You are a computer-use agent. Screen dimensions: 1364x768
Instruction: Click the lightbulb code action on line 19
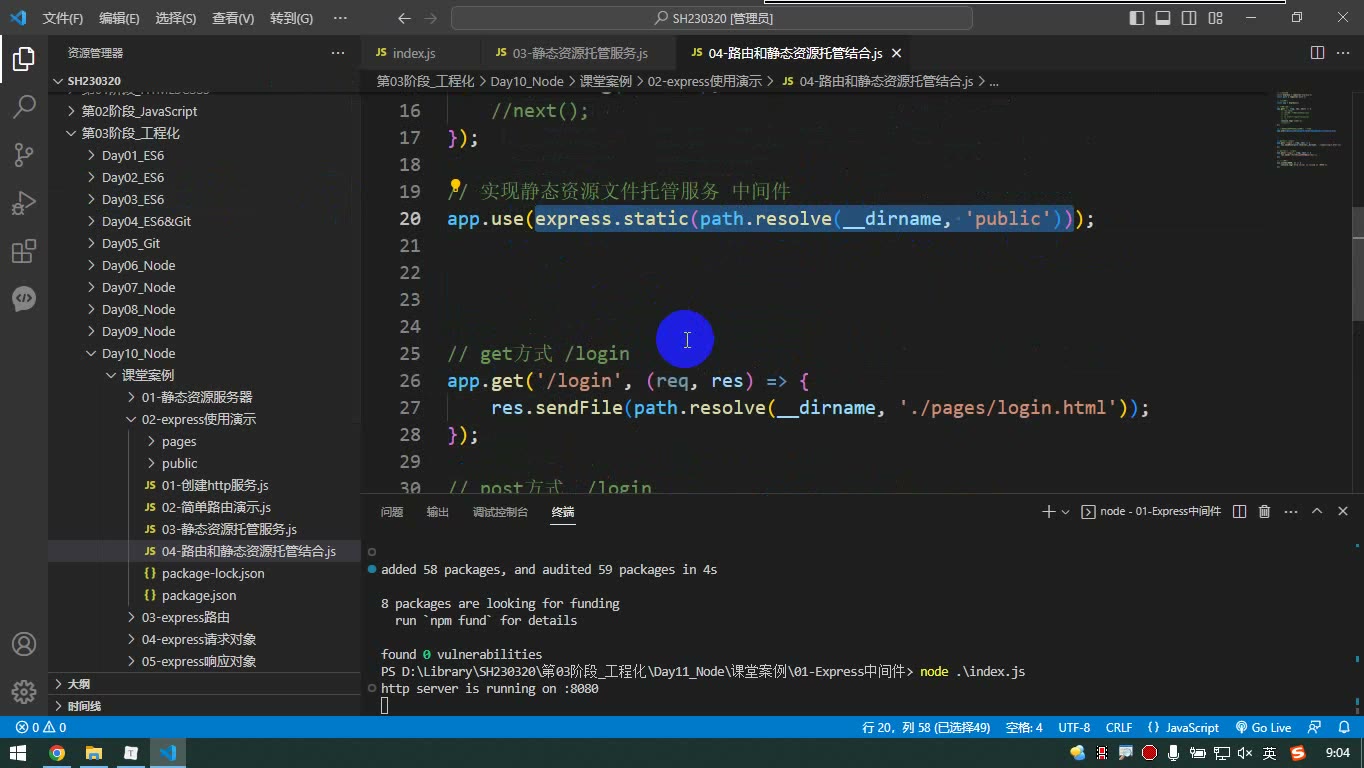(455, 187)
